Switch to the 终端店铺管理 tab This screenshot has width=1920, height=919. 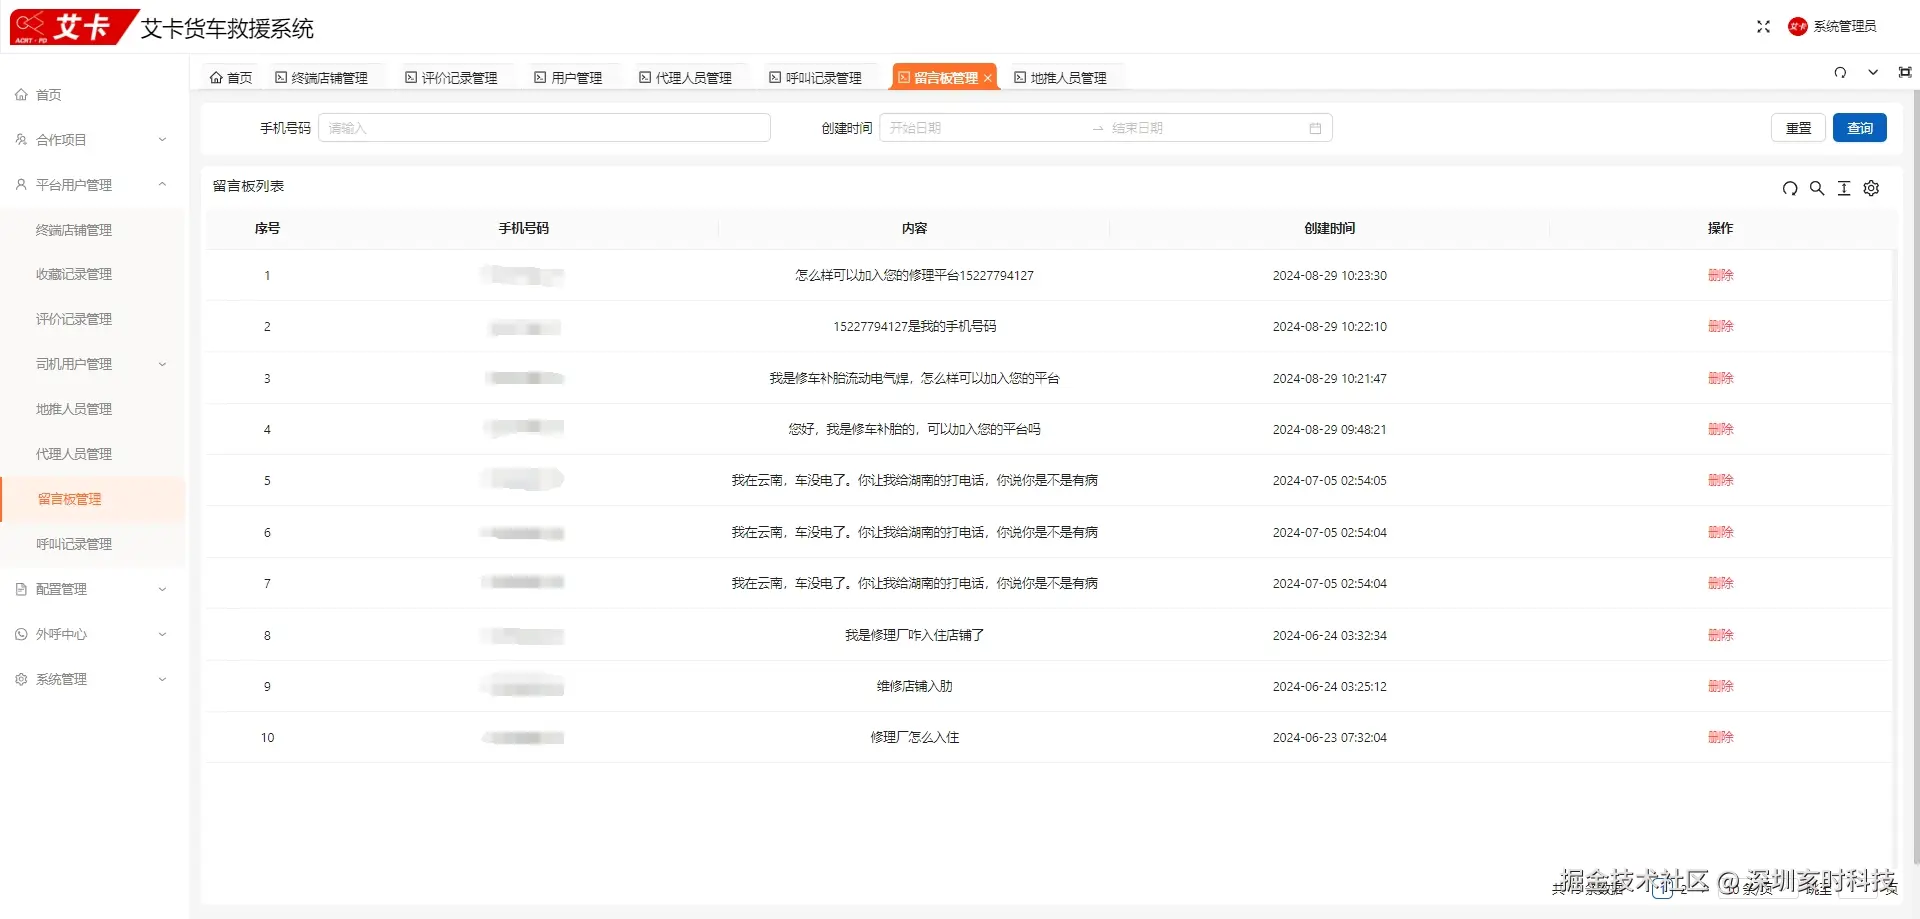tap(322, 78)
